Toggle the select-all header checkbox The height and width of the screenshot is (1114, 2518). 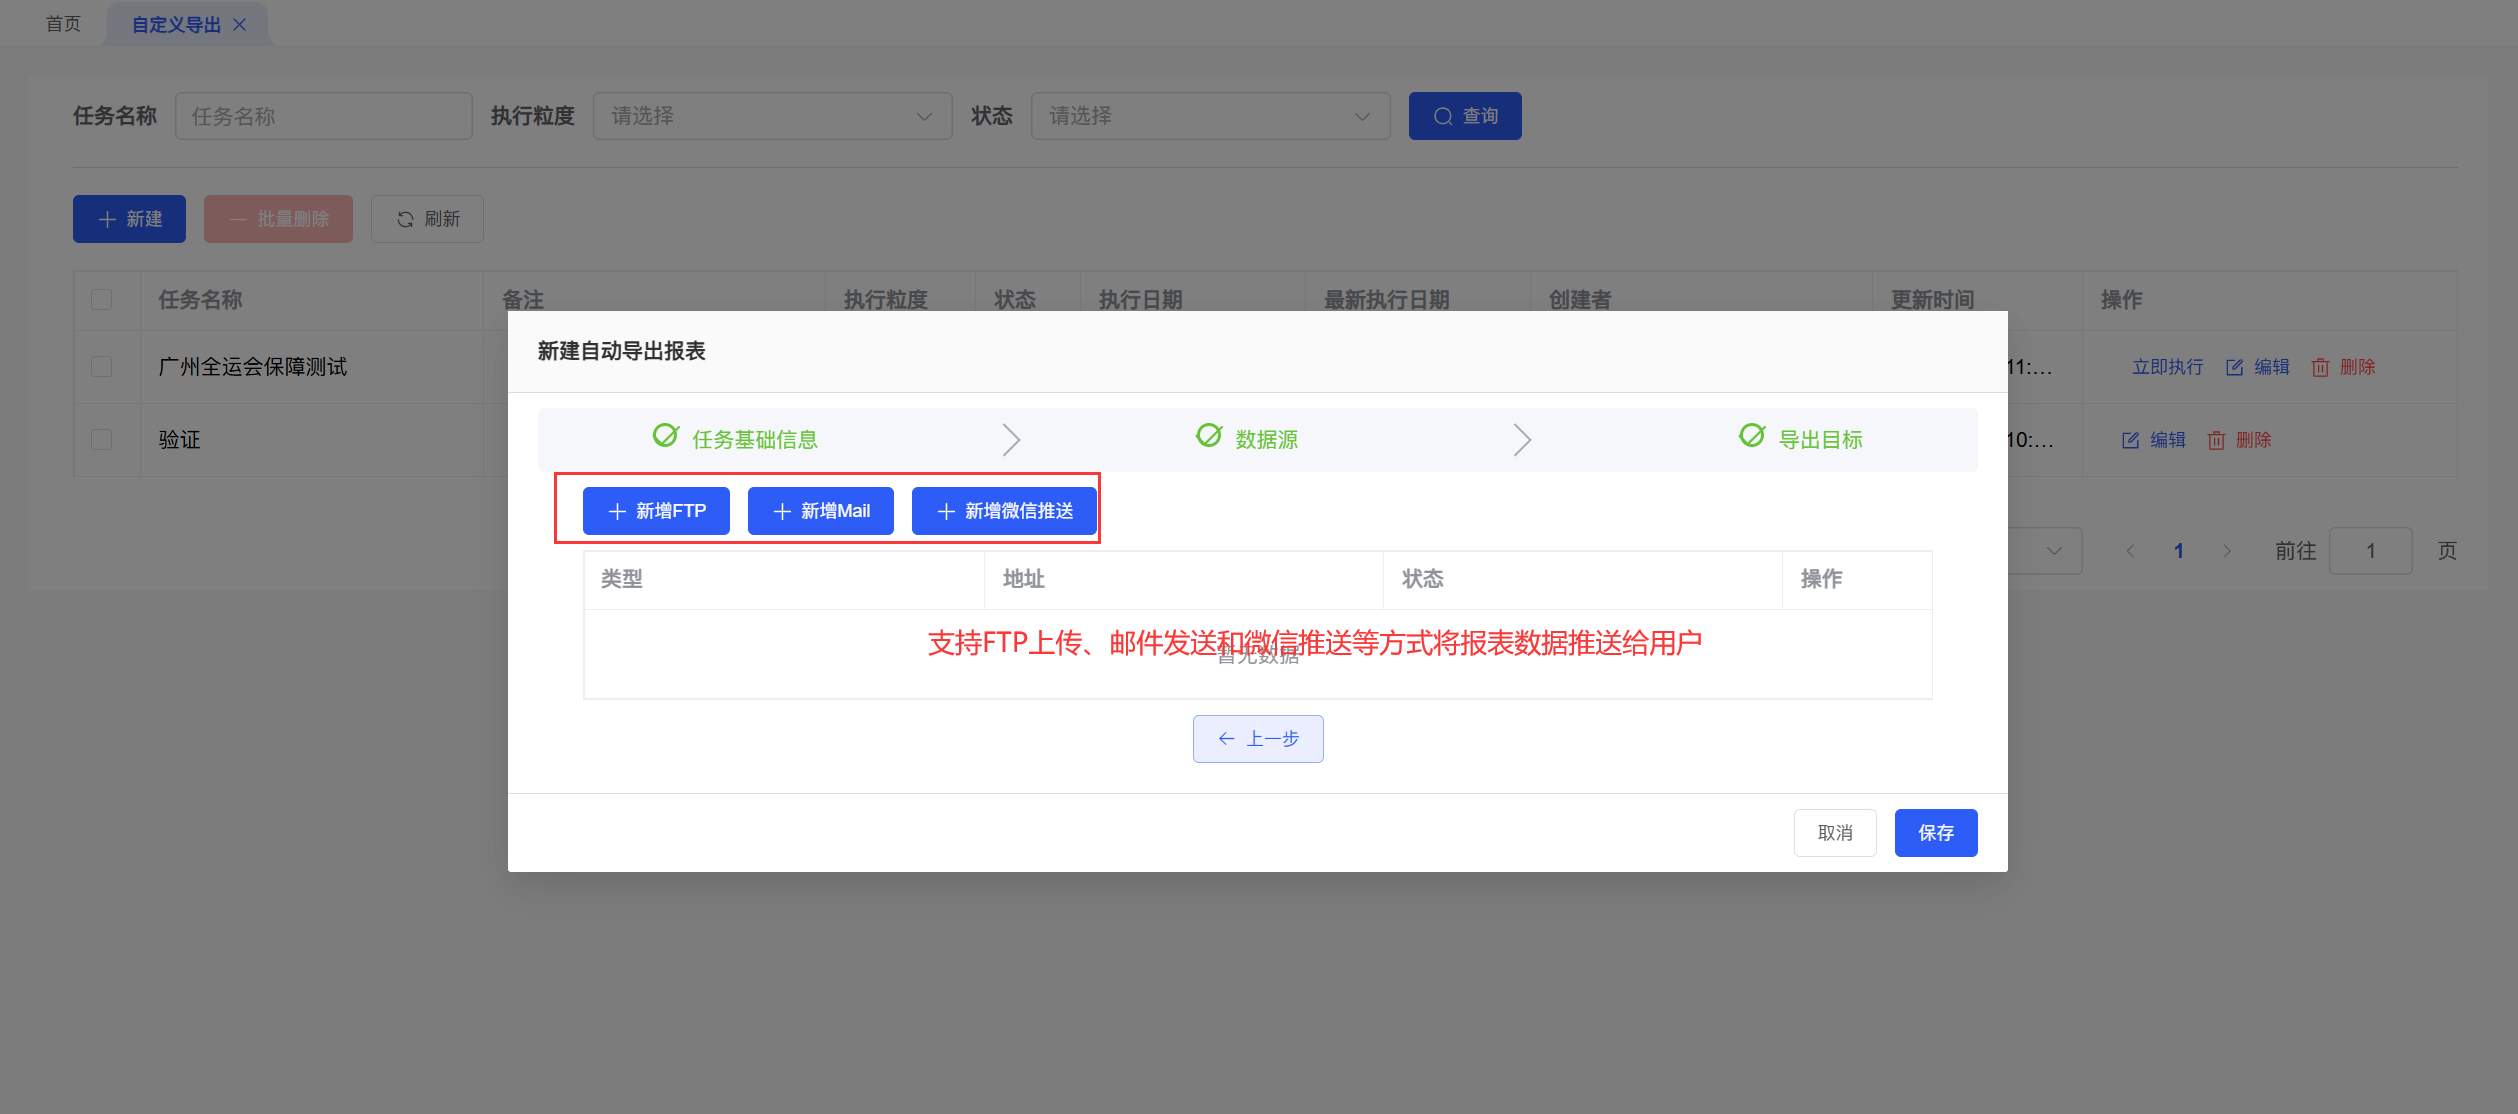pos(102,300)
